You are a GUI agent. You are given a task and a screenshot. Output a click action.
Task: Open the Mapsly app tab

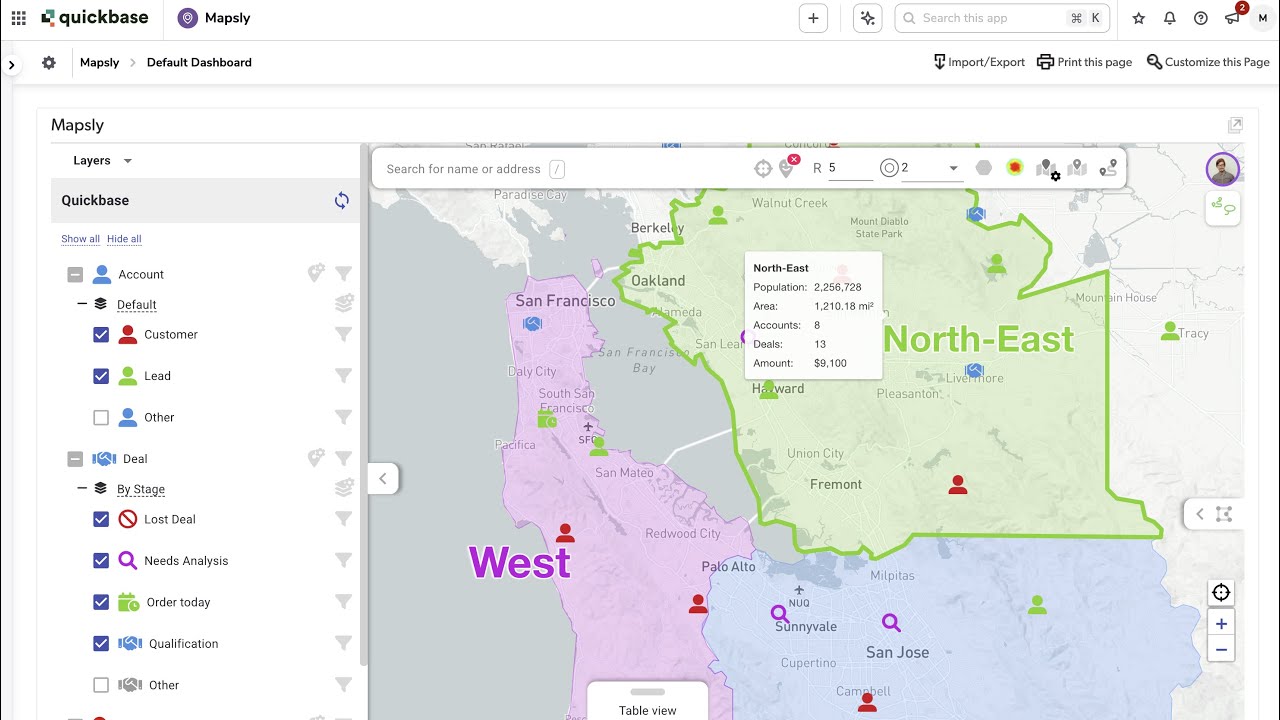[213, 18]
